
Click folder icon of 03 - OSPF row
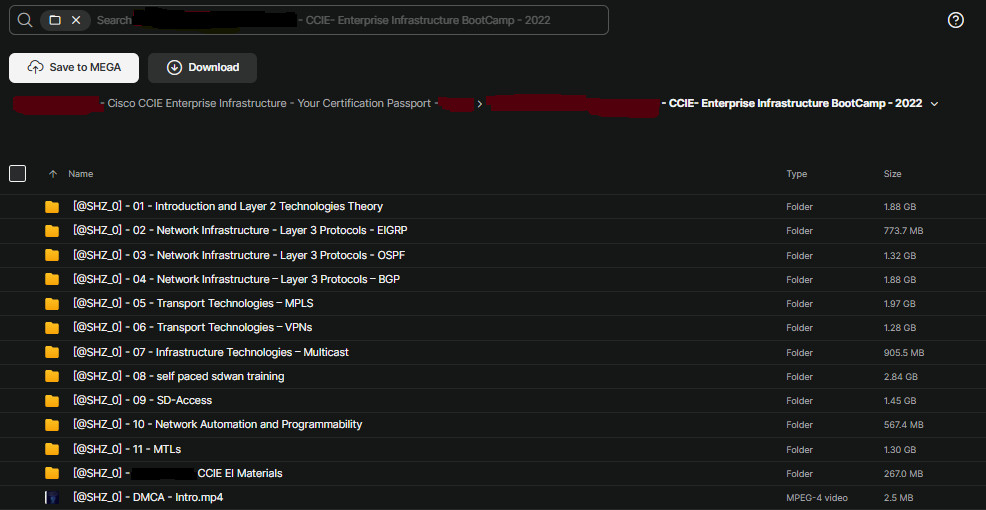tap(52, 255)
